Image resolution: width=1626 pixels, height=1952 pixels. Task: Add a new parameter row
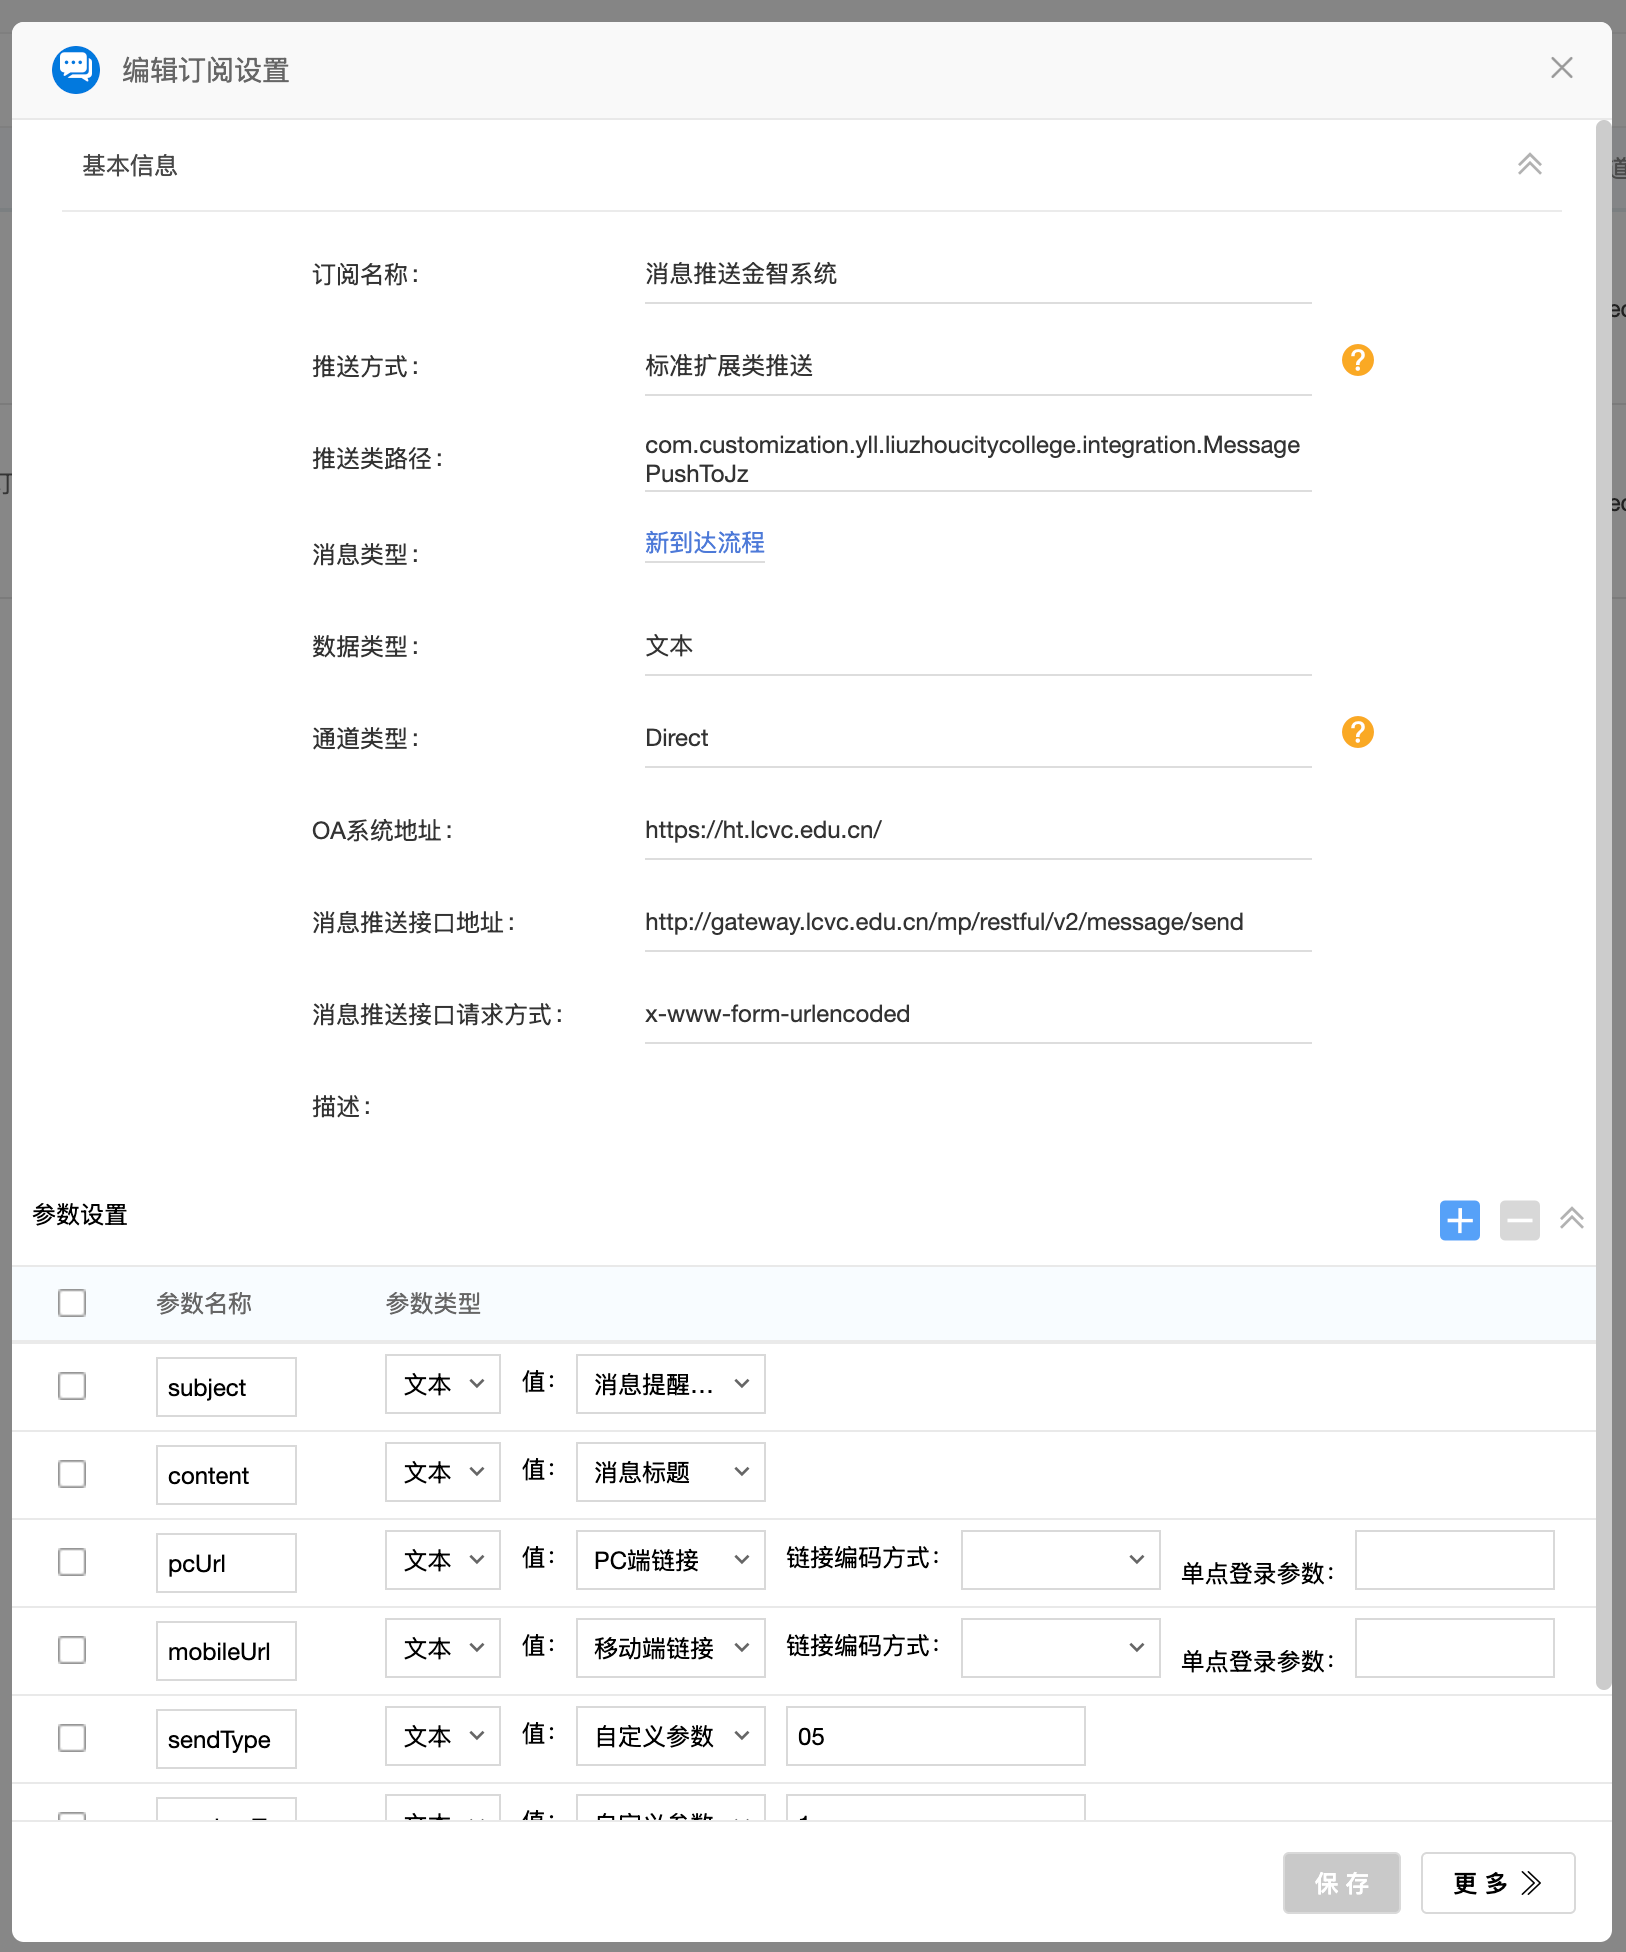(1459, 1220)
